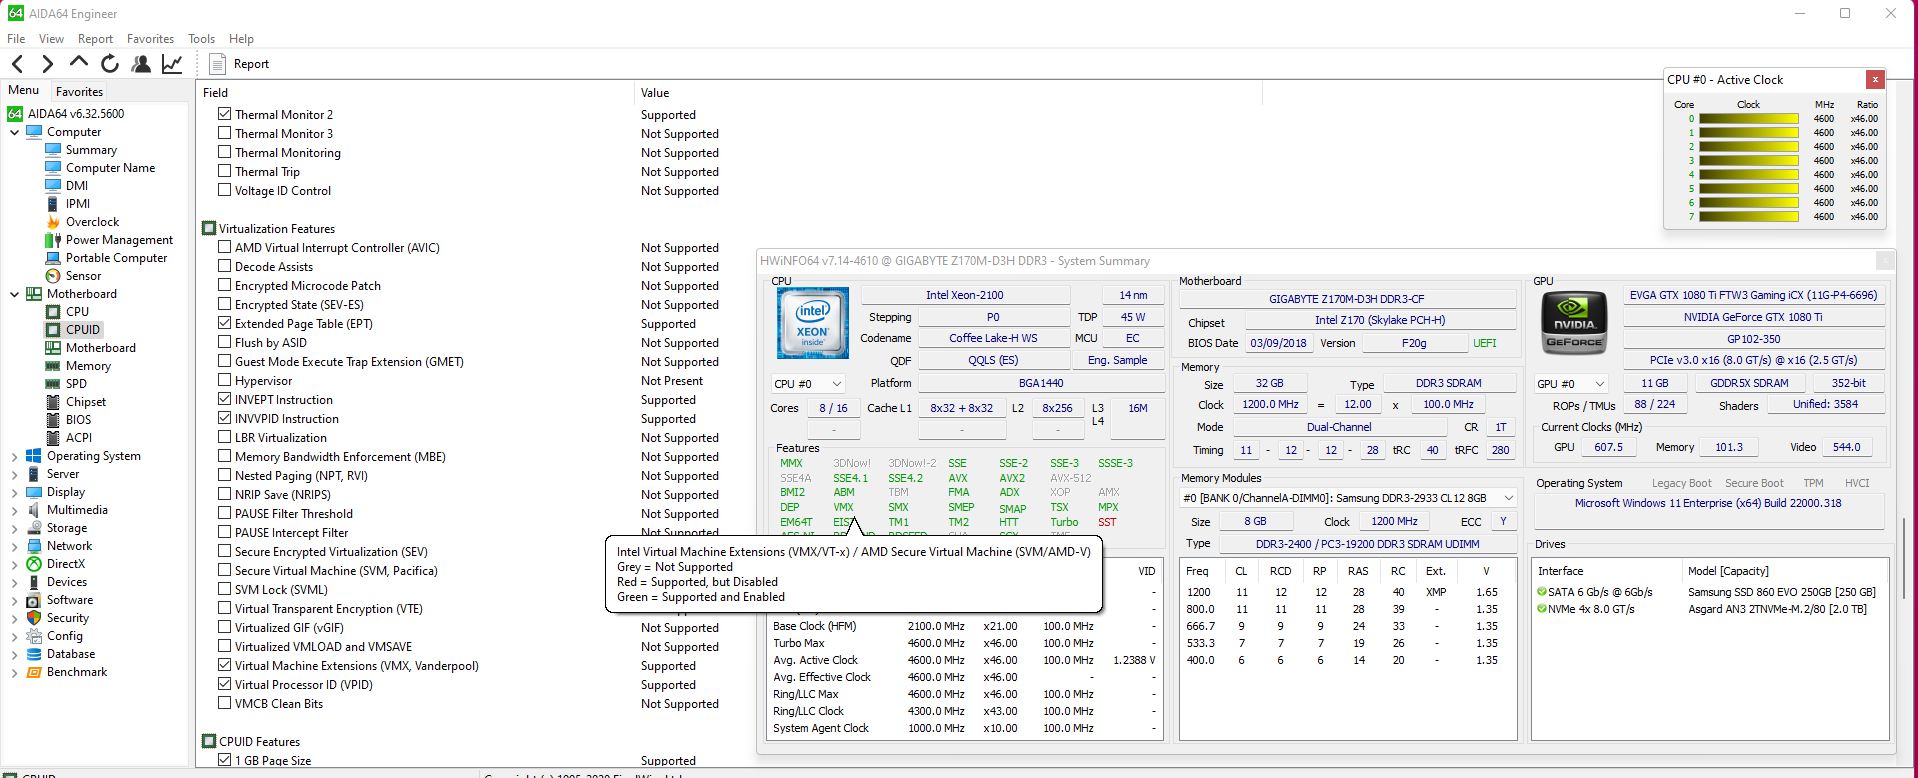The image size is (1918, 778).
Task: Select ACPI tree item
Action: click(79, 438)
